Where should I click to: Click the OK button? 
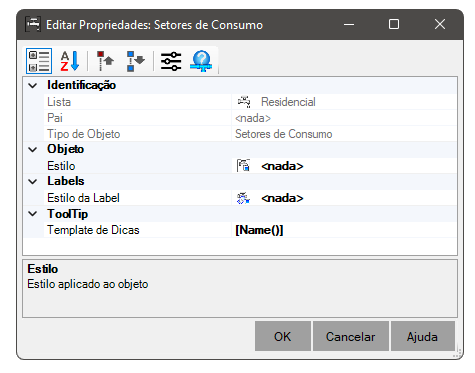283,336
